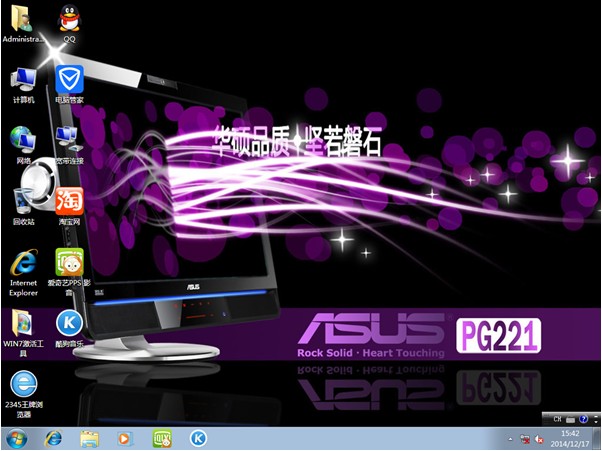Open the Kugou K taskbar icon
Viewport: 602px width, 451px height.
click(198, 439)
